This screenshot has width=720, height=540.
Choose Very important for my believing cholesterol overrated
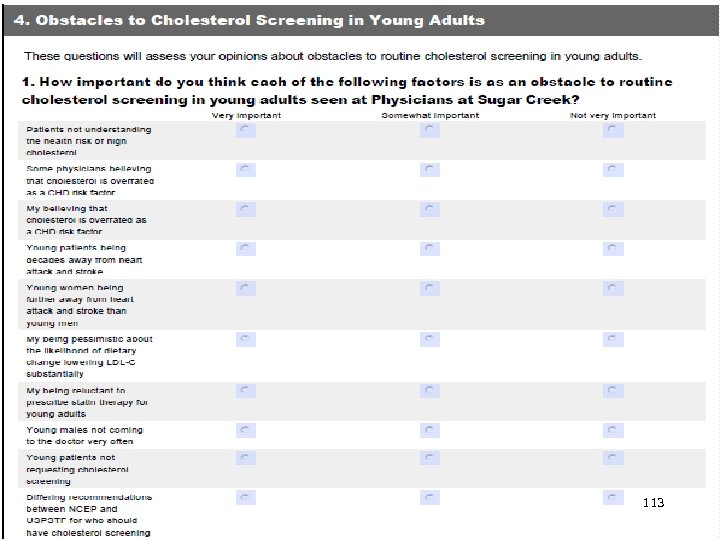point(244,209)
